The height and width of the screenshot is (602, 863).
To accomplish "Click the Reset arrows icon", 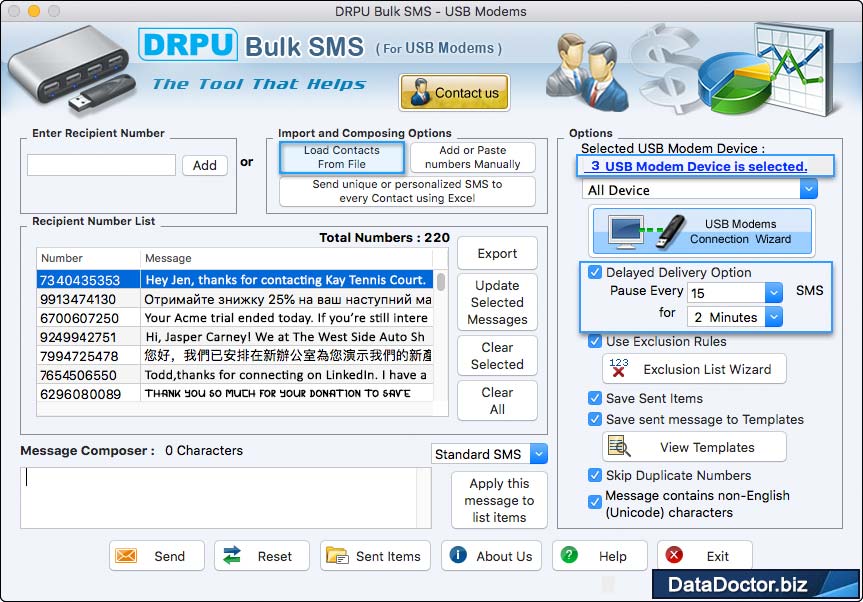I will pyautogui.click(x=232, y=555).
